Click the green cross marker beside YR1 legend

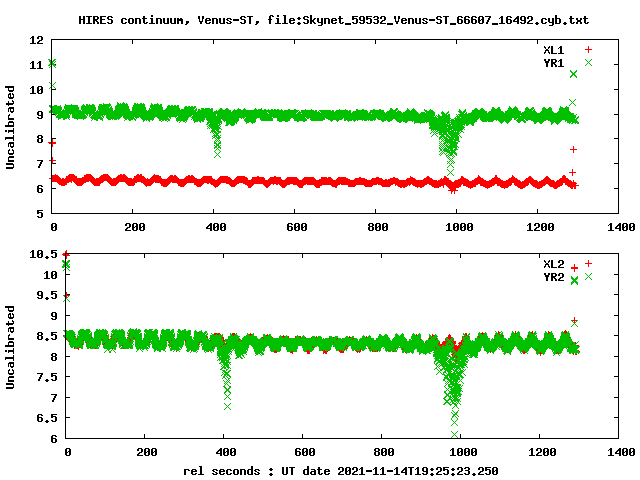588,62
